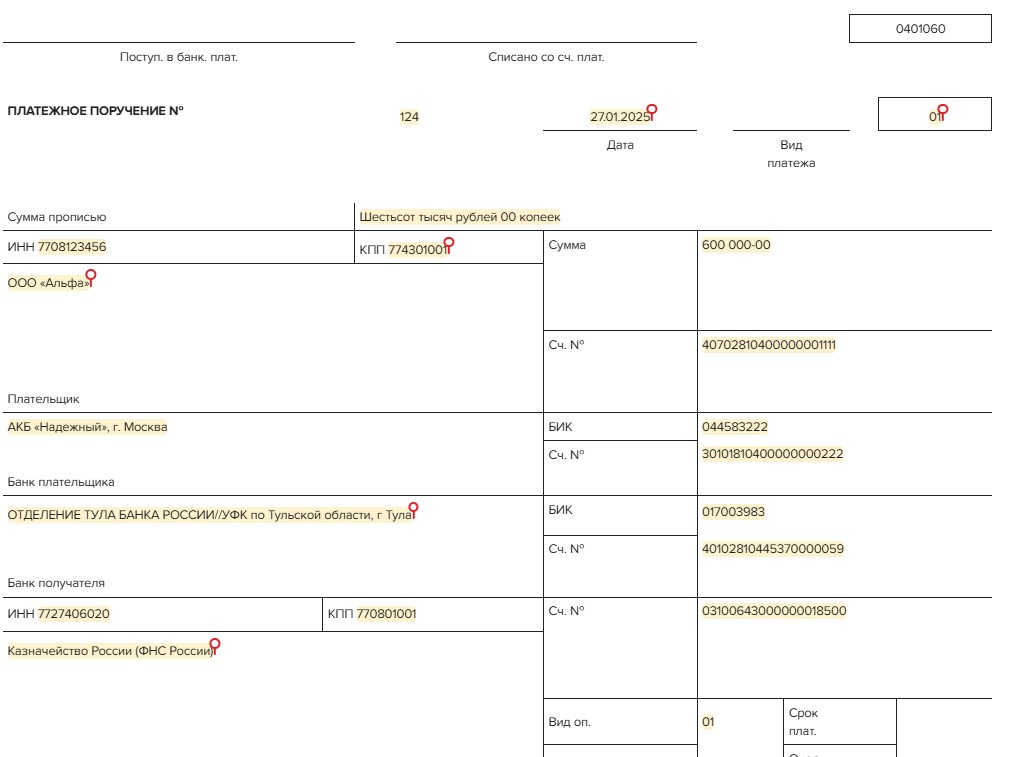Viewport: 1011px width, 757px height.
Task: Select recipient bank BIK 017003983
Action: [733, 512]
